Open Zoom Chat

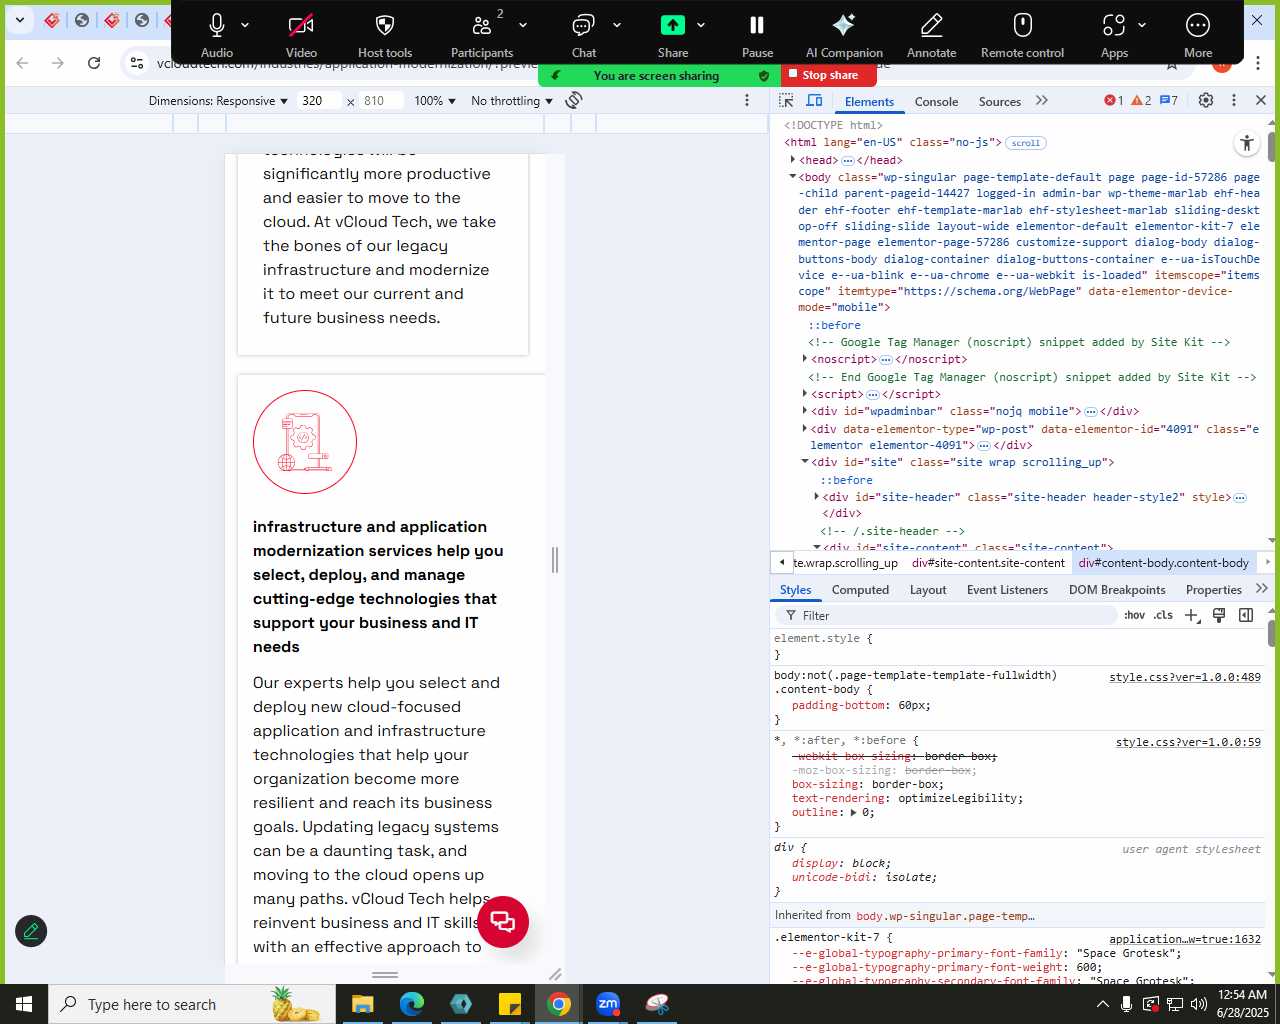click(584, 34)
